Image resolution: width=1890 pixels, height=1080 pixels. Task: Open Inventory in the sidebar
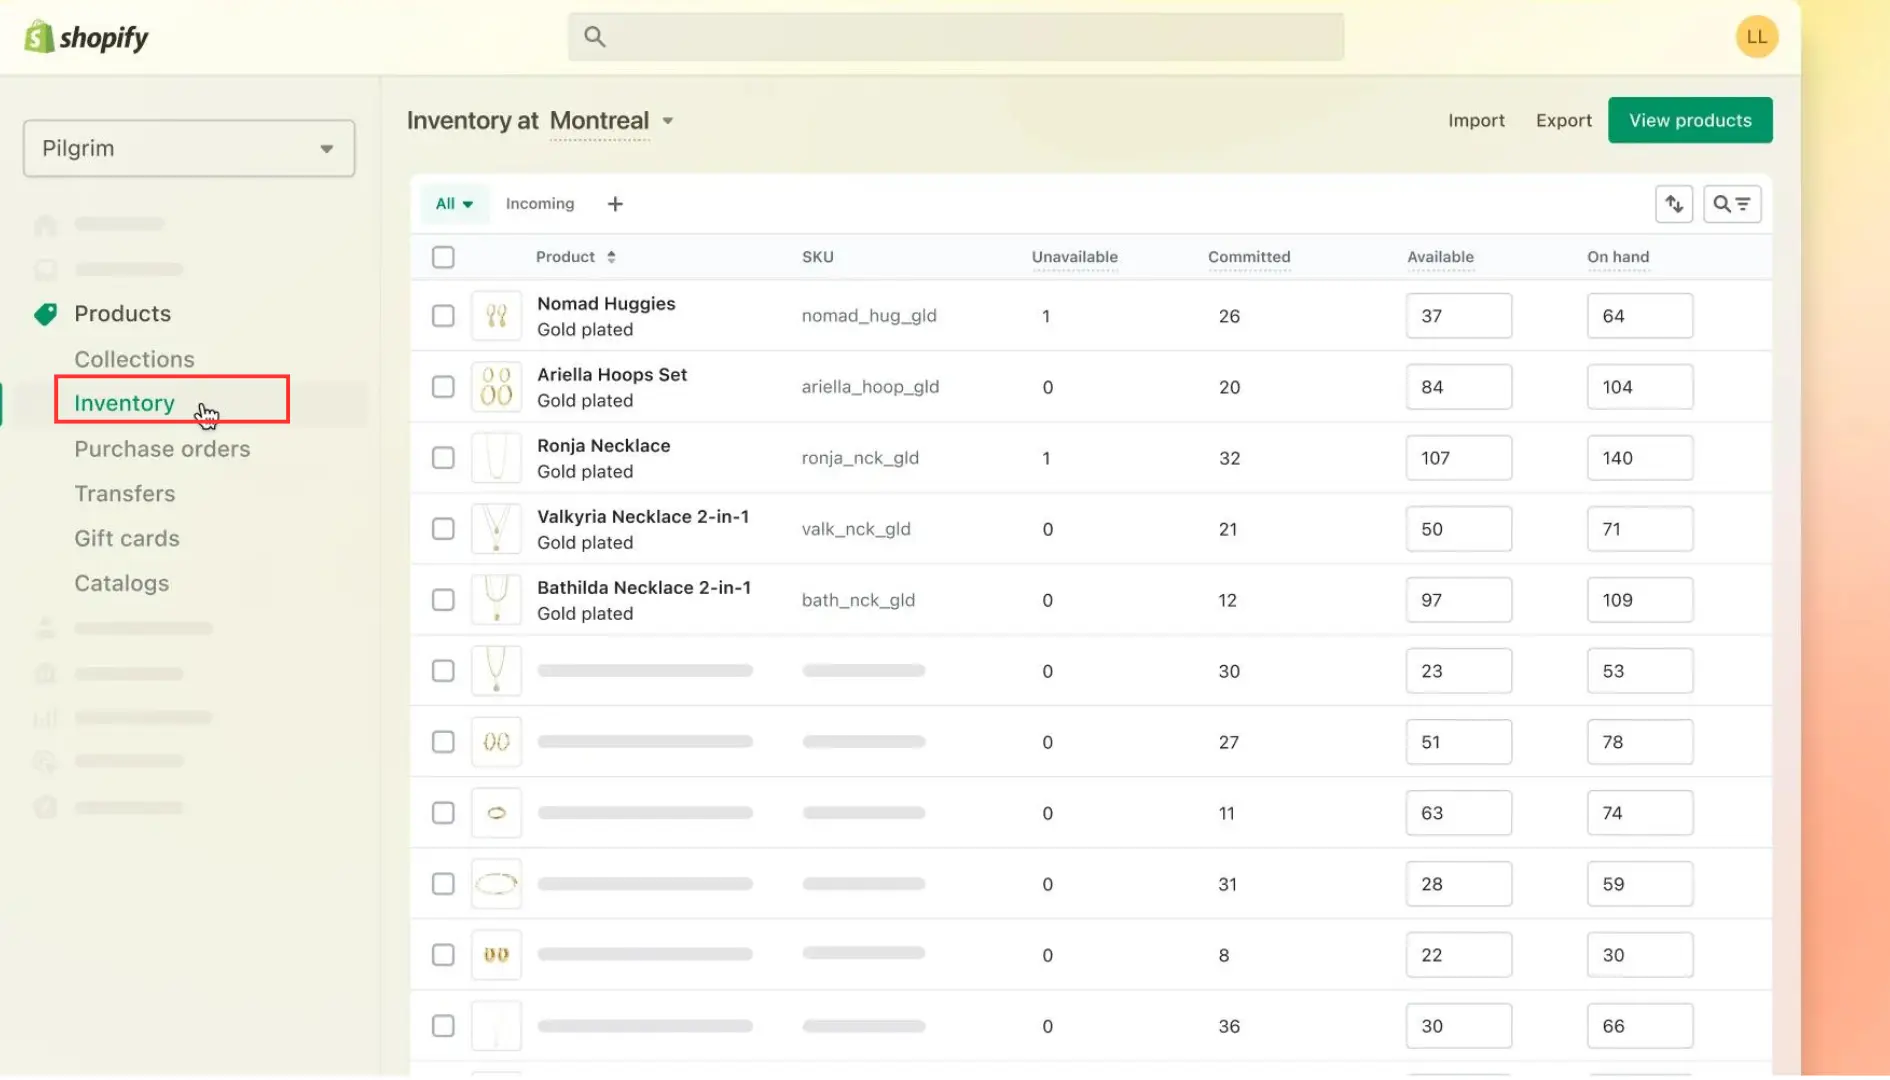pyautogui.click(x=124, y=403)
